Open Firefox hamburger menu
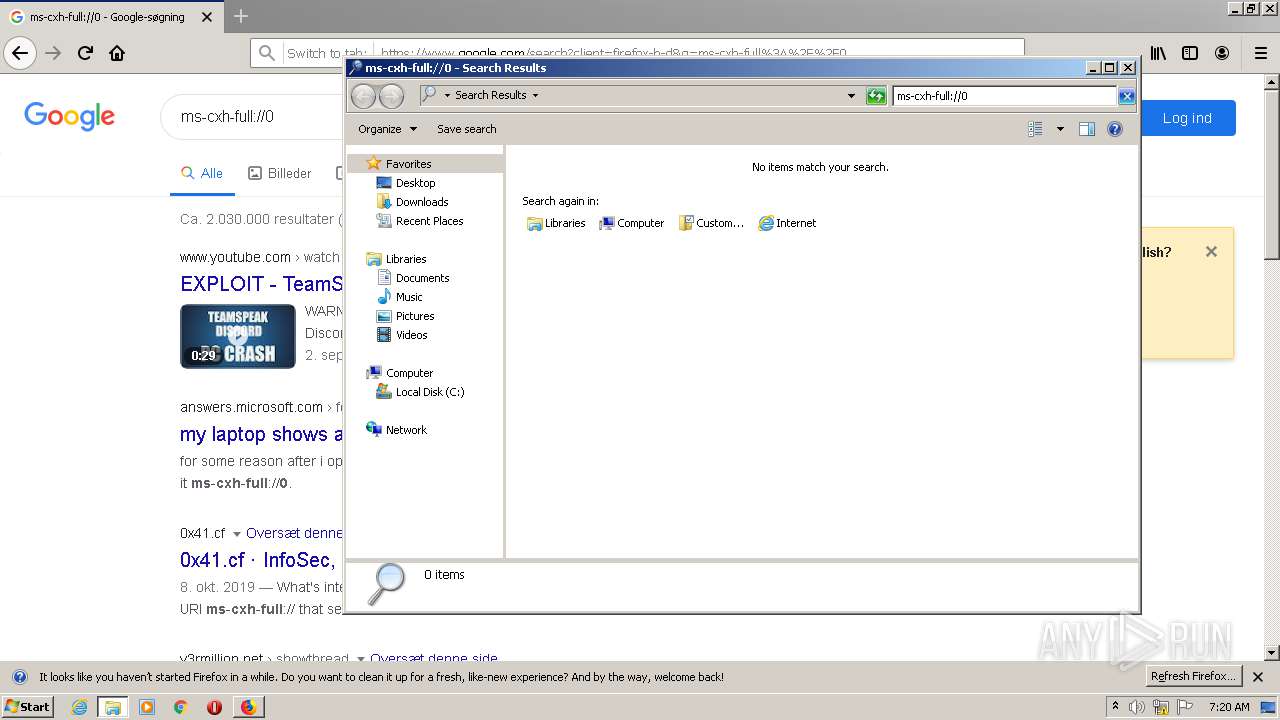This screenshot has height=720, width=1280. [1260, 53]
